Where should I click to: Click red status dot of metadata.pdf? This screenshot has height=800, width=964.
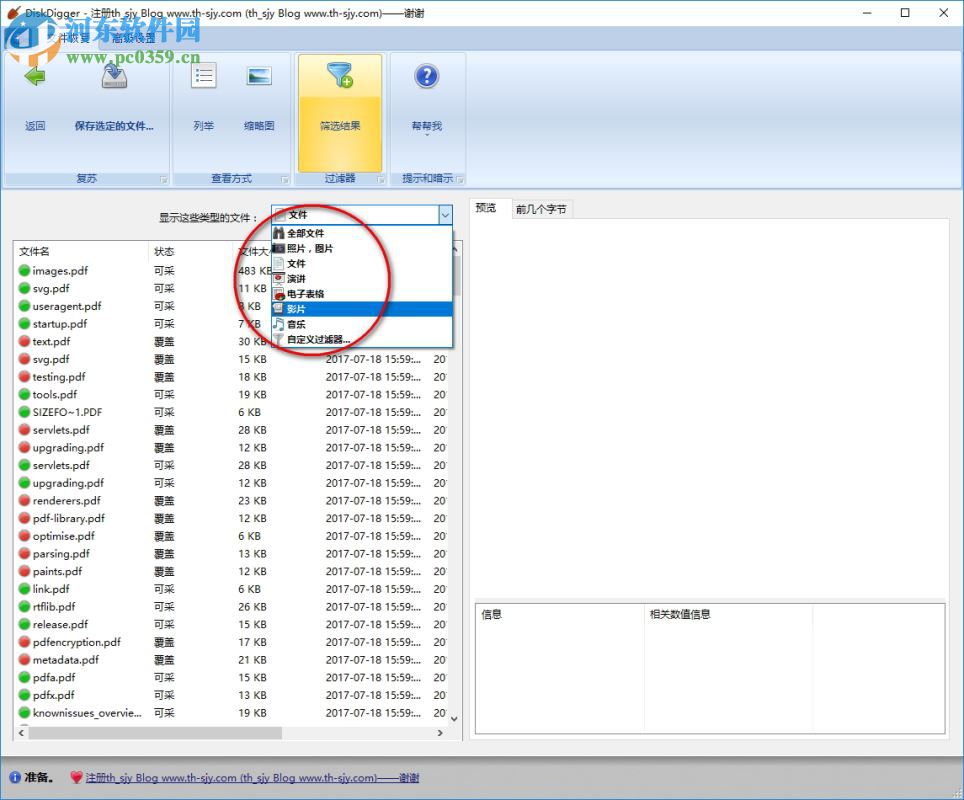click(x=24, y=660)
